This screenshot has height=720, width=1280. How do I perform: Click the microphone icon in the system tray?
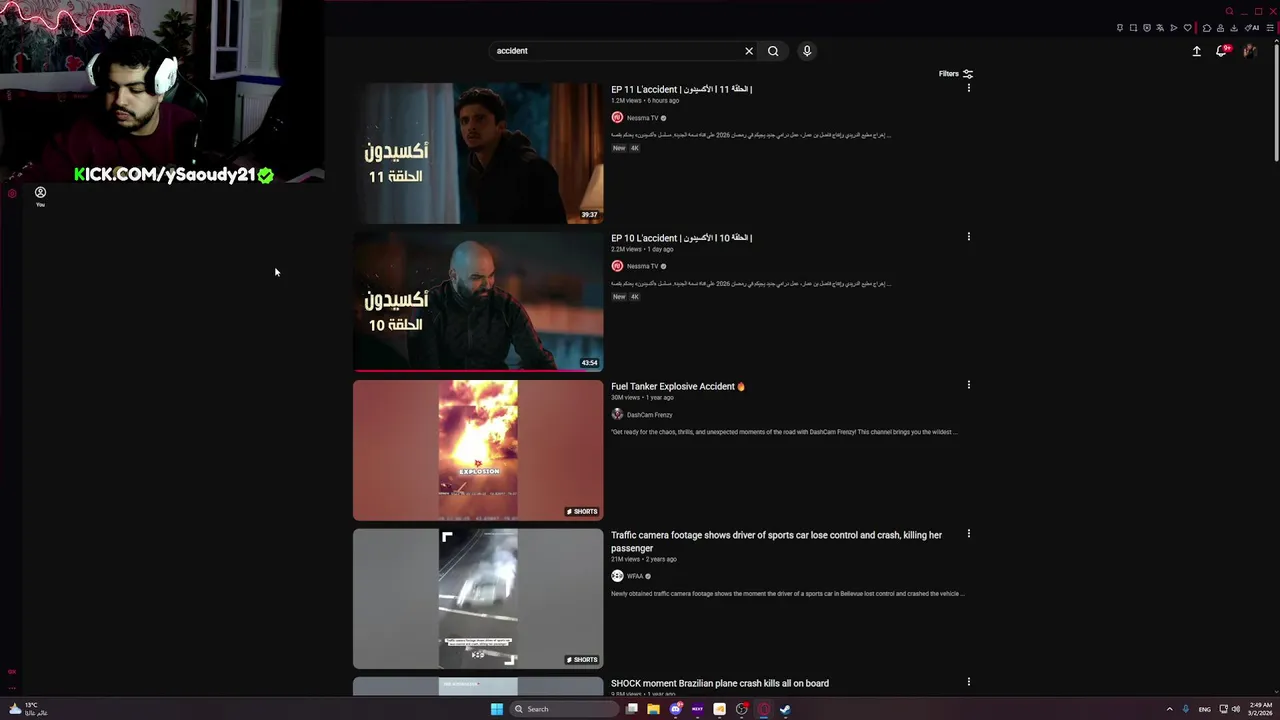click(1186, 709)
